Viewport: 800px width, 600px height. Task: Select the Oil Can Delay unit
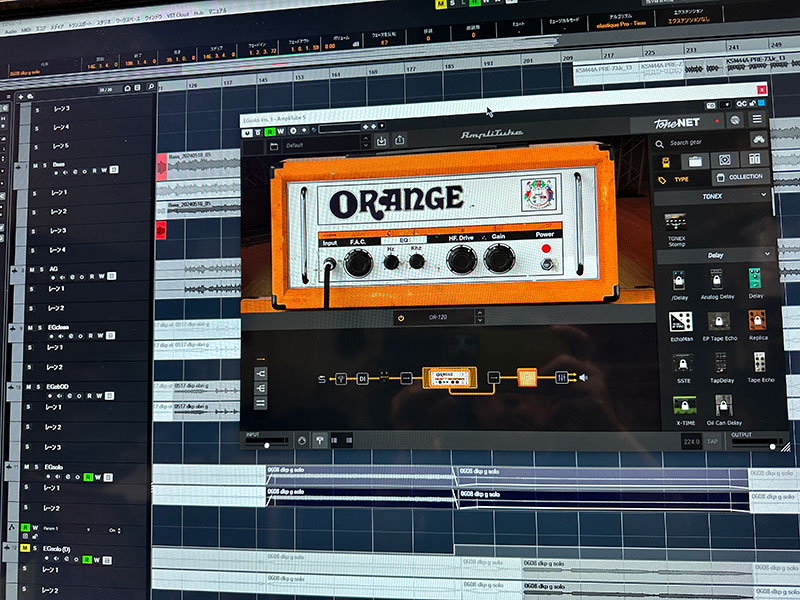tap(724, 410)
